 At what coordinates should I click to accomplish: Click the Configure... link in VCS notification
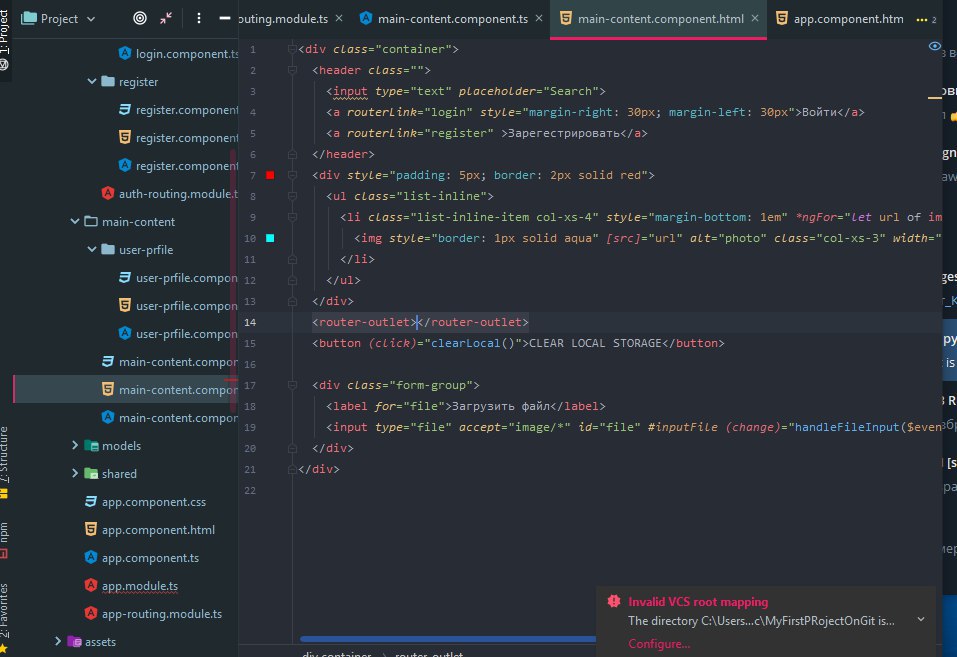pos(658,643)
